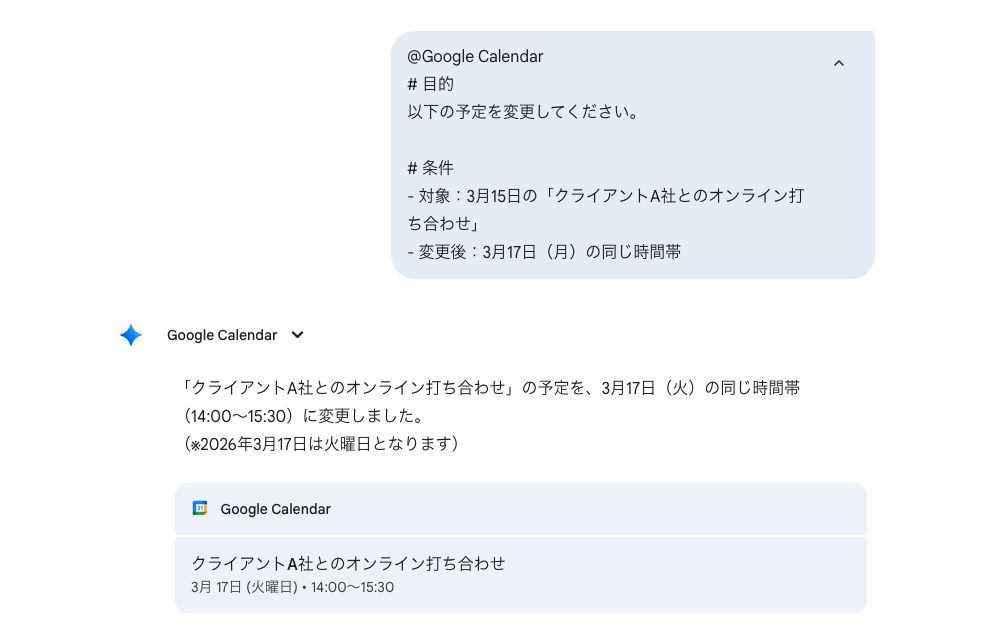The height and width of the screenshot is (641, 989).
Task: Click the # 条件 heading in prompt
Action: click(x=431, y=168)
